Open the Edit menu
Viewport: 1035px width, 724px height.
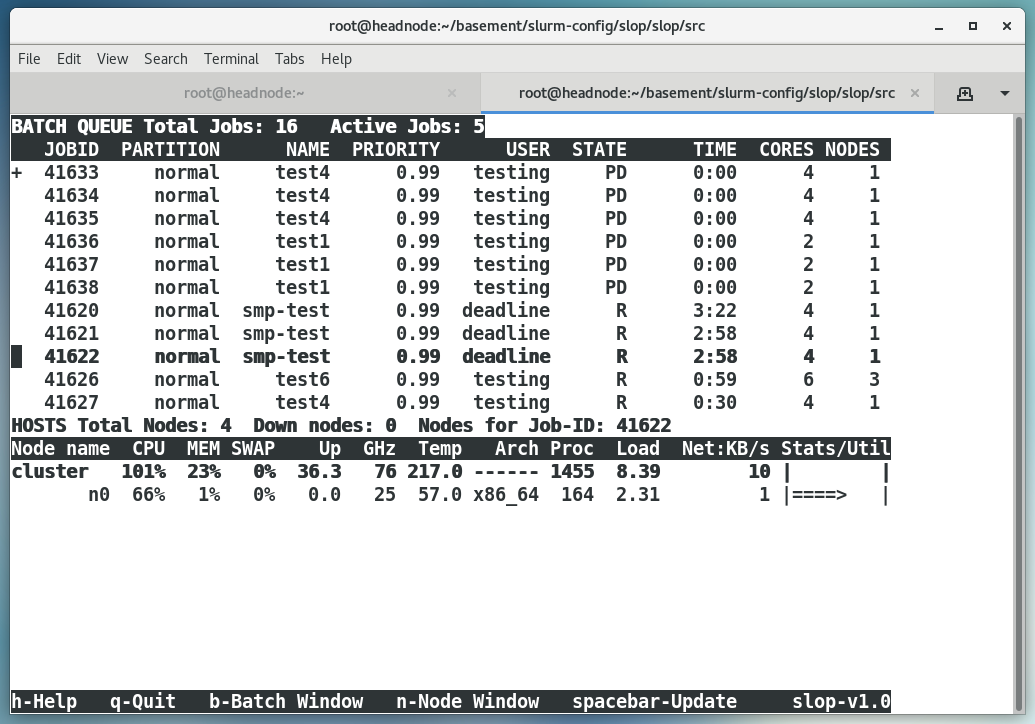coord(69,59)
